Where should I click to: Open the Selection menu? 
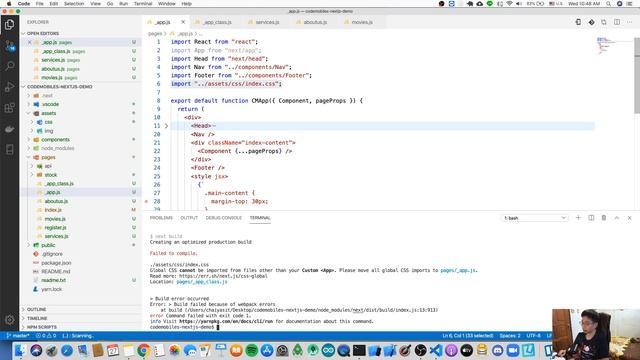tap(74, 4)
